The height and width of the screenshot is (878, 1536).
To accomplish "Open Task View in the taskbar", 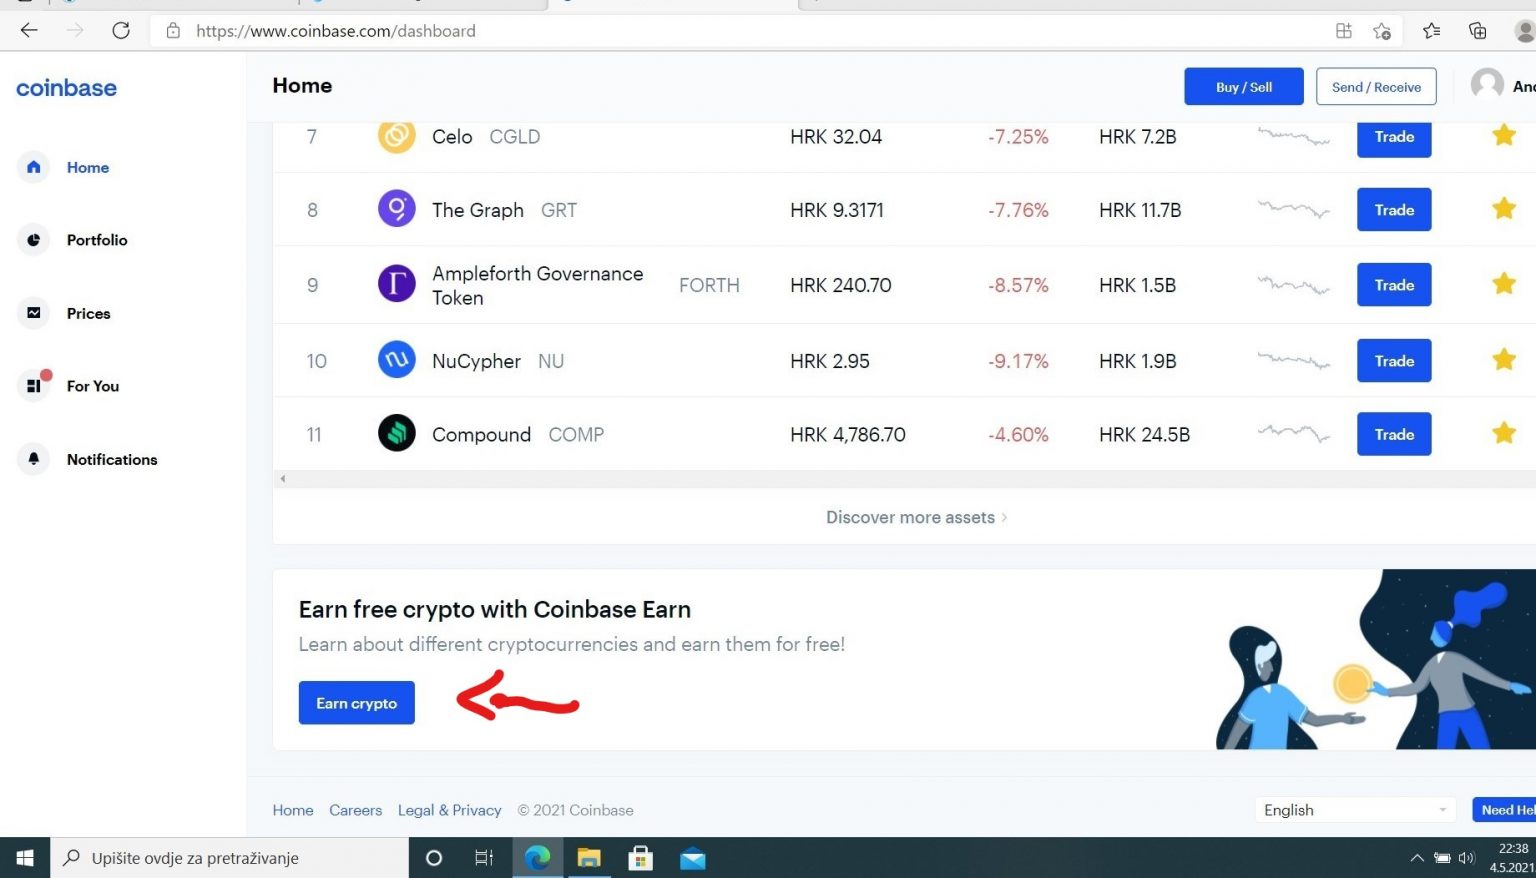I will pos(484,858).
